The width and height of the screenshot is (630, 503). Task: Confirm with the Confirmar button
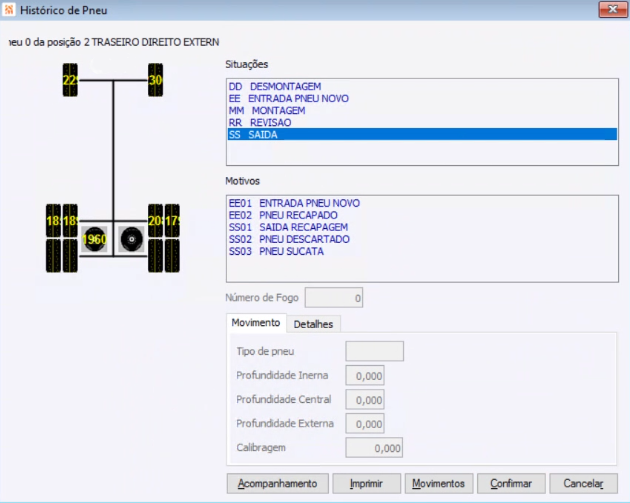coord(511,483)
